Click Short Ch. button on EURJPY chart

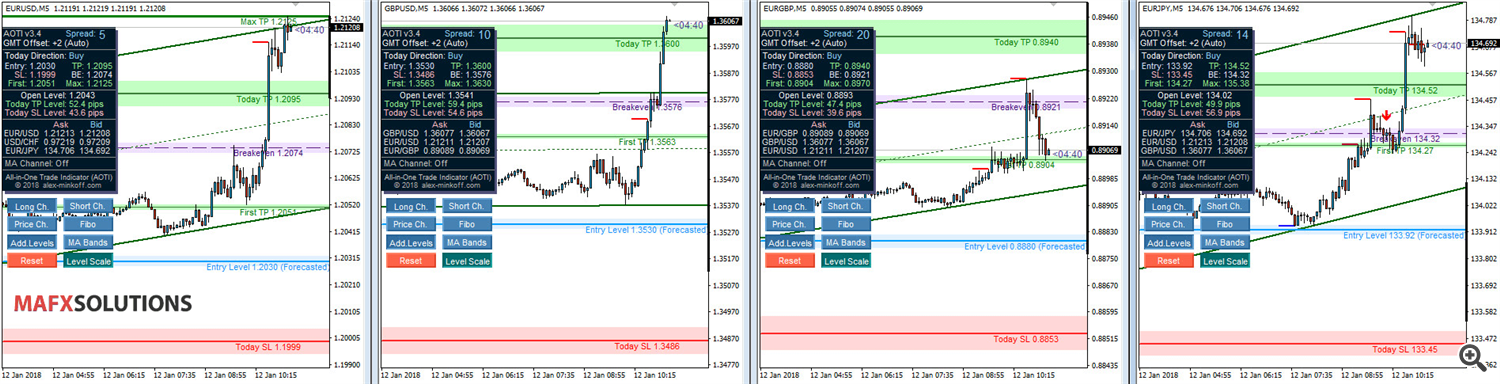coord(1224,207)
